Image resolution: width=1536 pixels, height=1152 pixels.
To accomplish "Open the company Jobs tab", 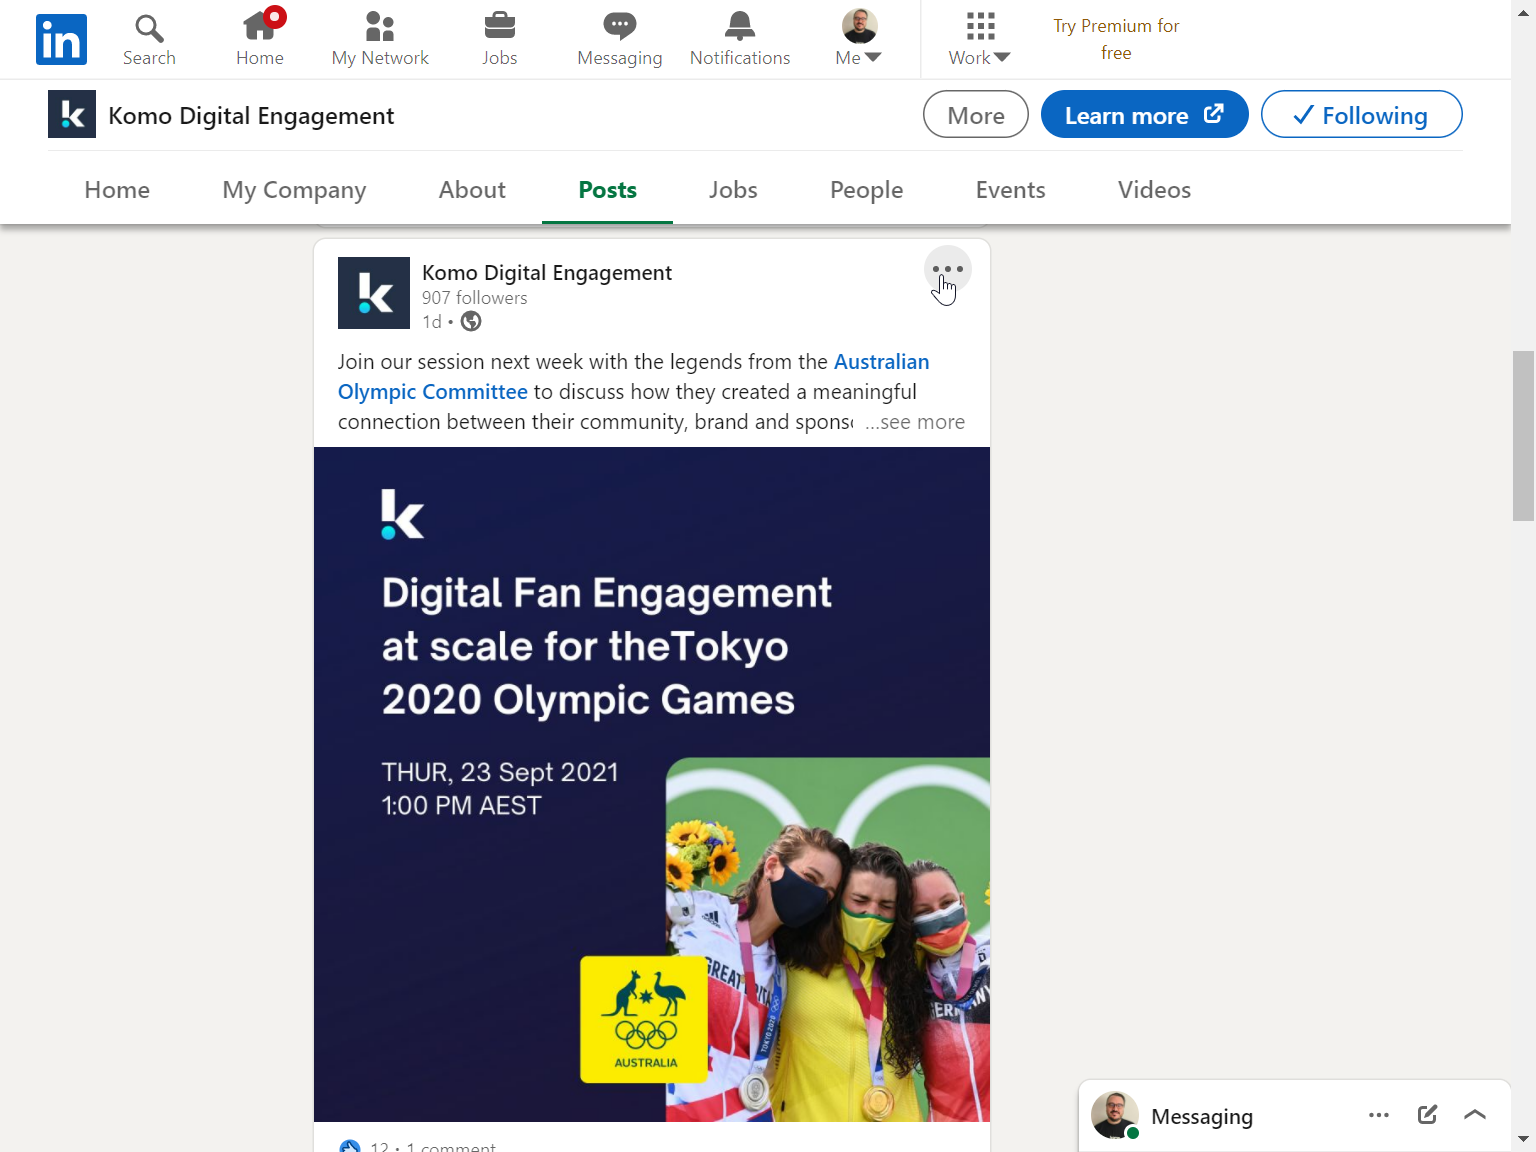I will [x=733, y=190].
